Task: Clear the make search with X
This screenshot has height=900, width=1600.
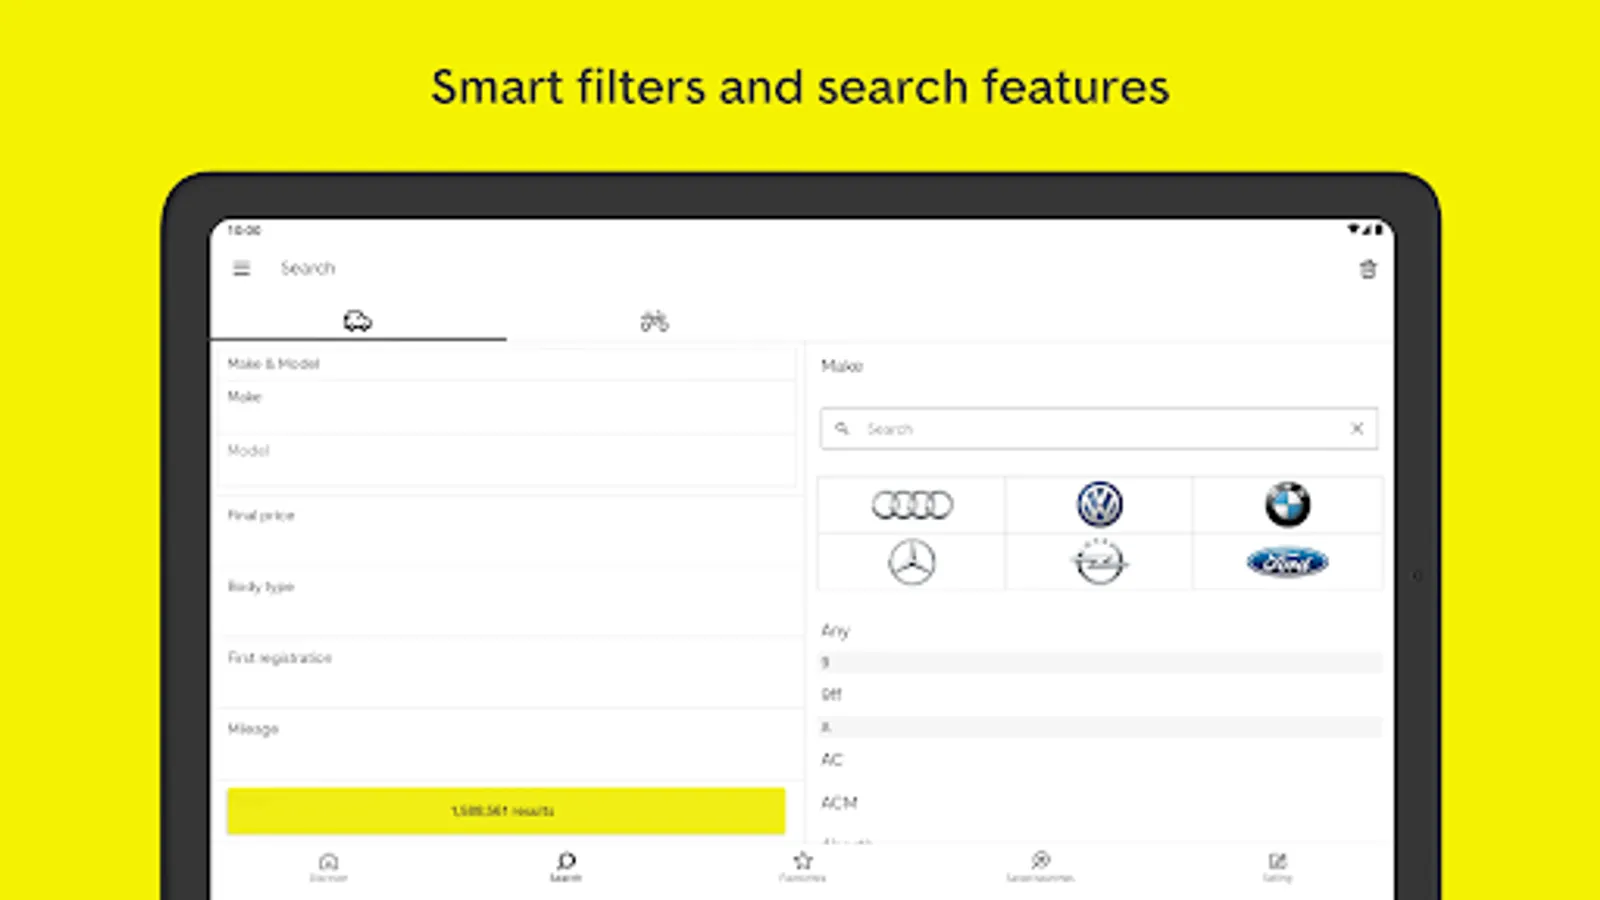Action: tap(1357, 429)
